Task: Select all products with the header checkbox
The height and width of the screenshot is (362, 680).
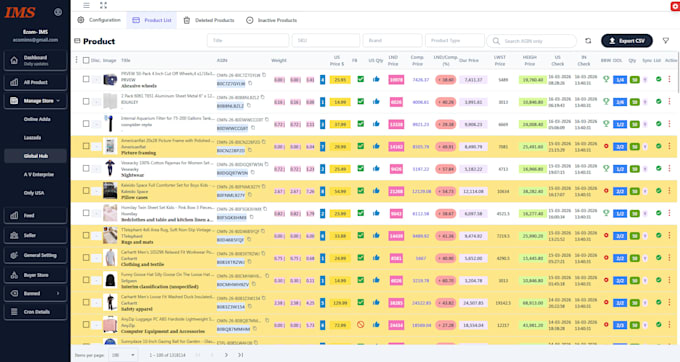Action: [86, 60]
